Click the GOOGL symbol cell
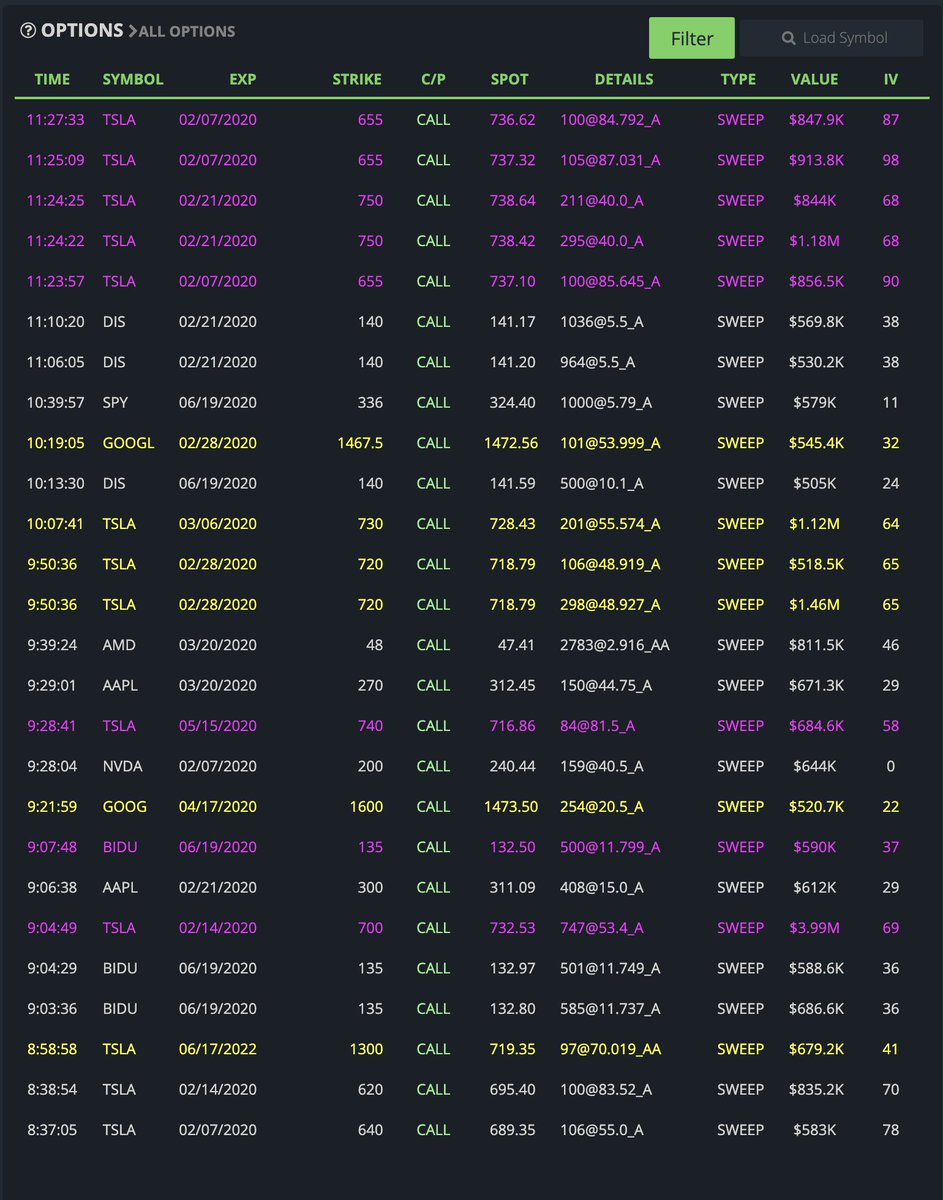 point(128,443)
